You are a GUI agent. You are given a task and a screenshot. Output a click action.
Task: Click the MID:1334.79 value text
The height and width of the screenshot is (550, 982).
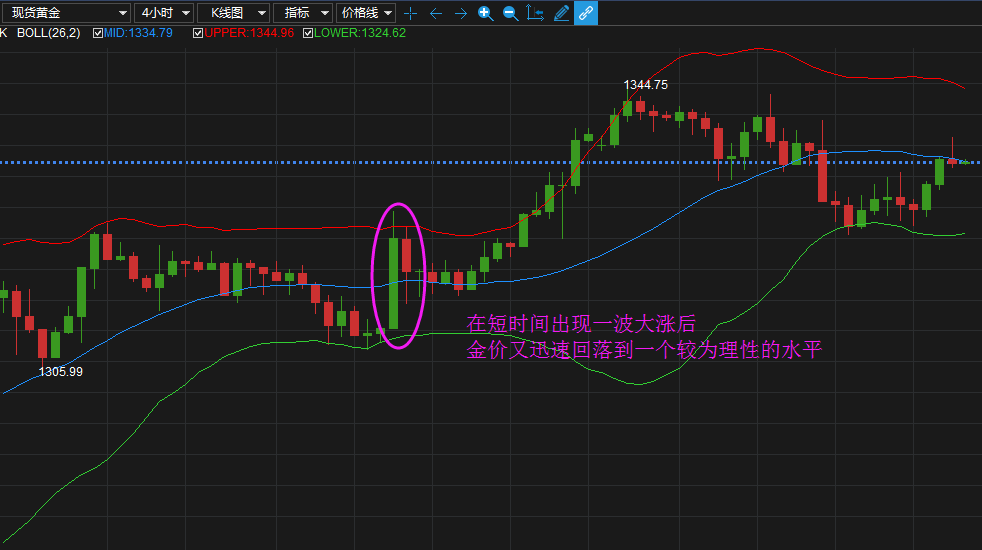click(138, 33)
